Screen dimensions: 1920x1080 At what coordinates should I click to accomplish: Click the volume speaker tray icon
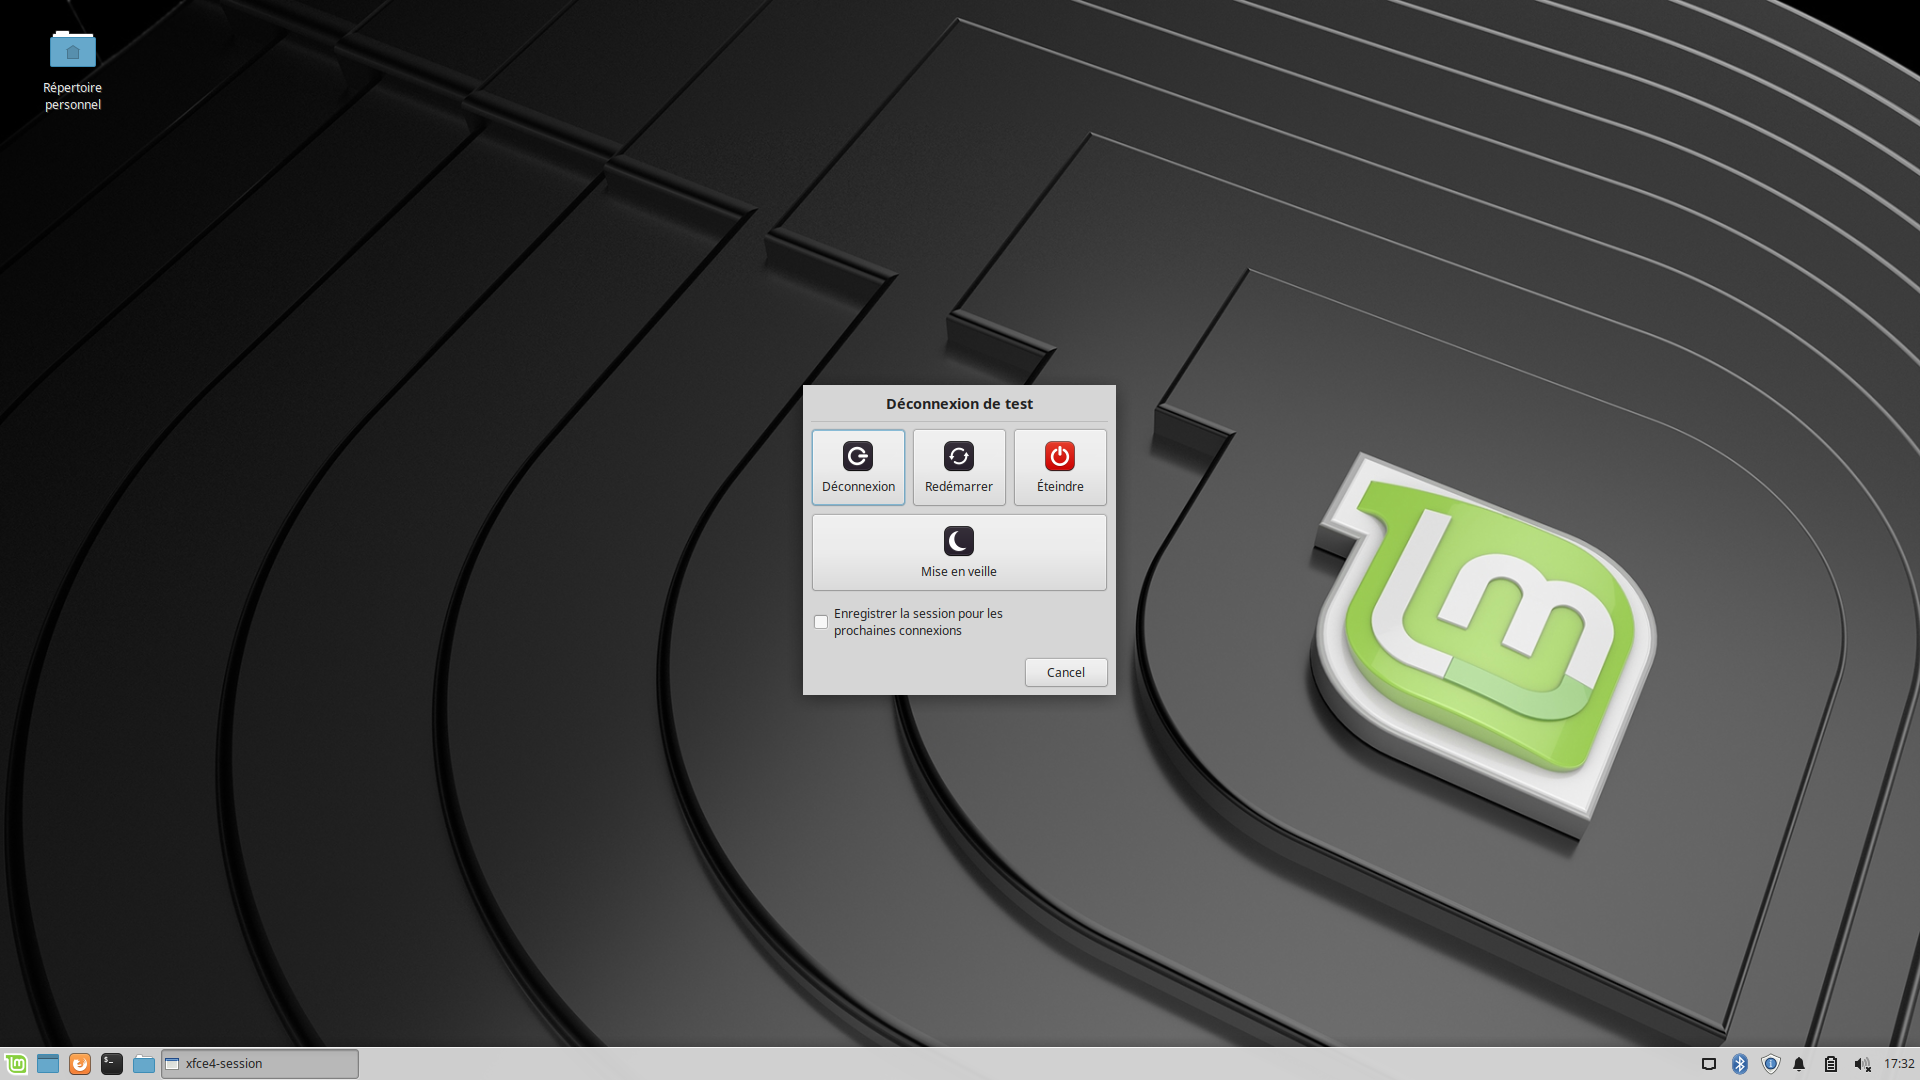tap(1862, 1064)
